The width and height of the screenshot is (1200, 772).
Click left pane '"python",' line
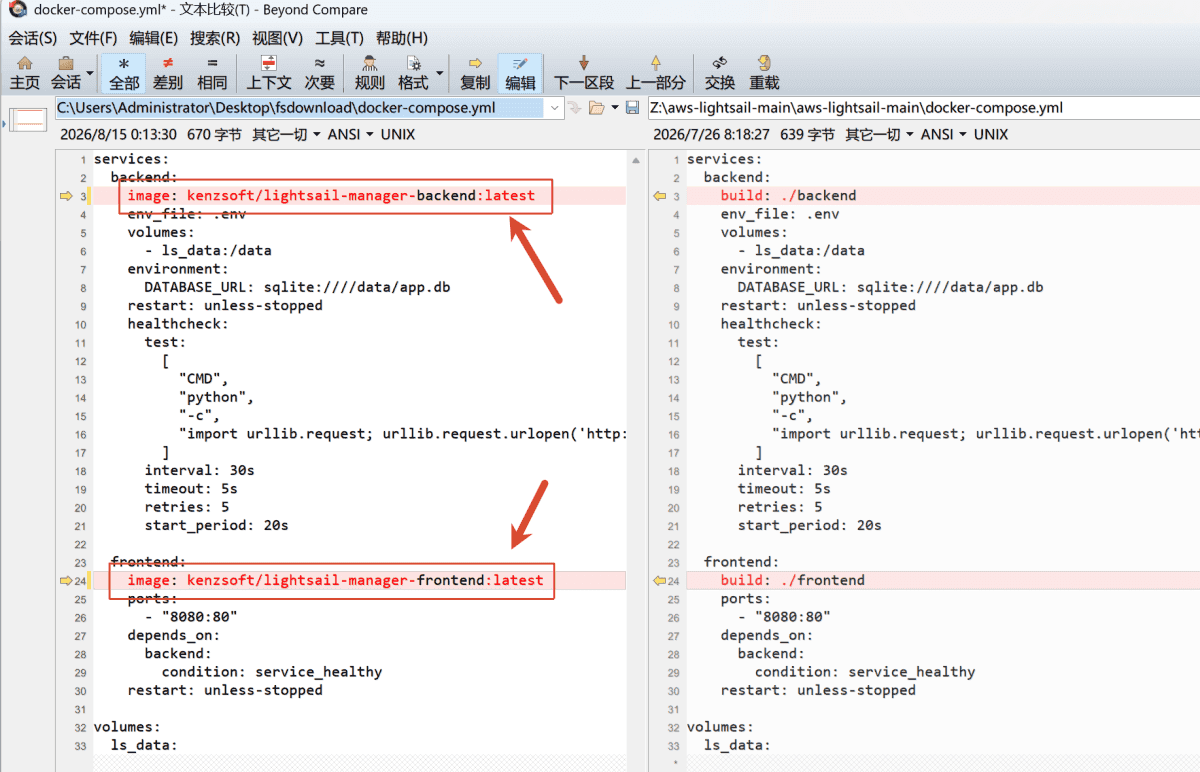(x=216, y=397)
